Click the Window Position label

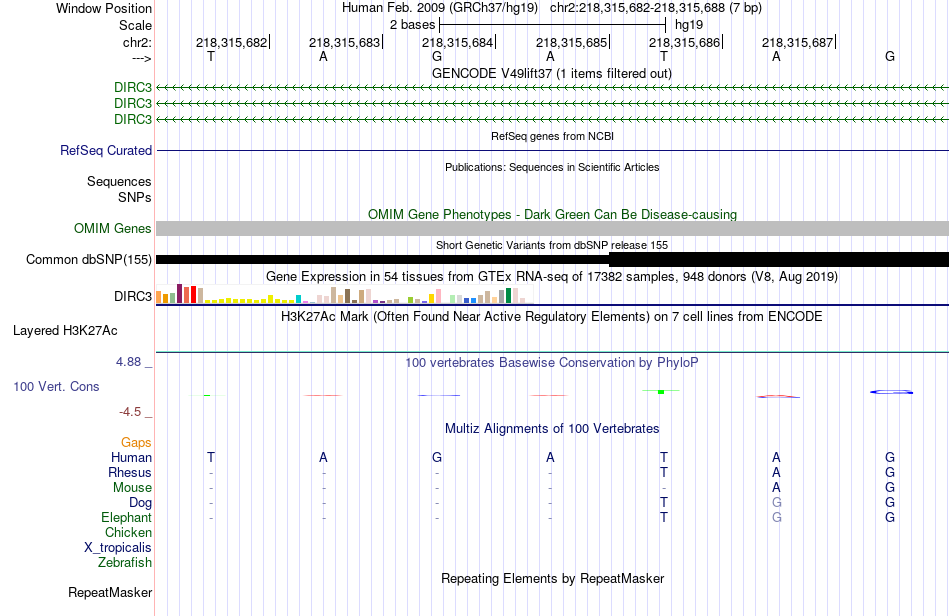[x=104, y=8]
